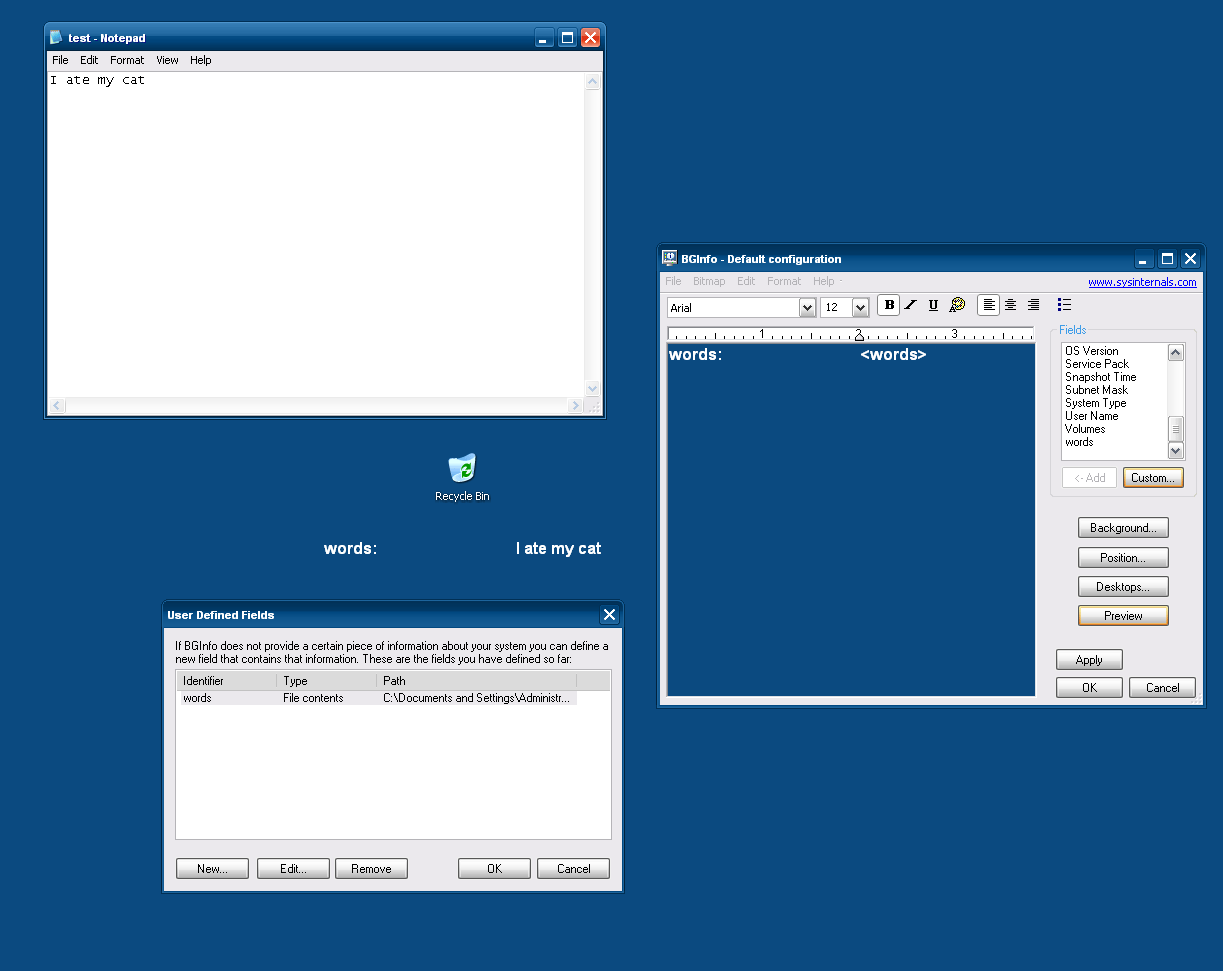Click the Position... button
Screen dimensions: 1223x971
pyautogui.click(x=1123, y=558)
